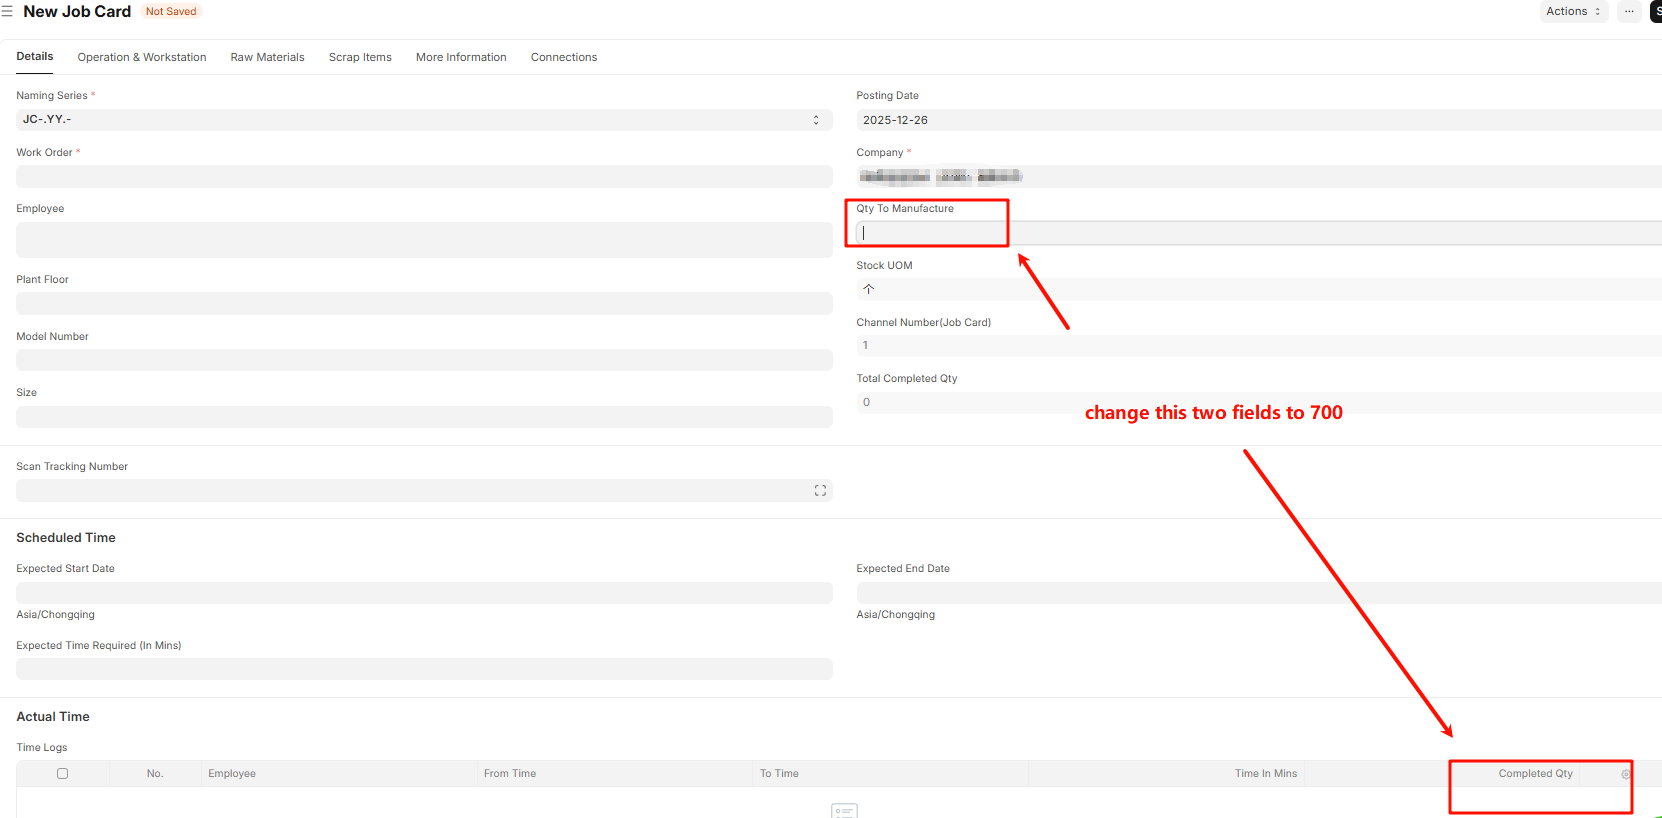Go to the Scrap Items tab
Viewport: 1662px width, 818px height.
click(x=360, y=57)
